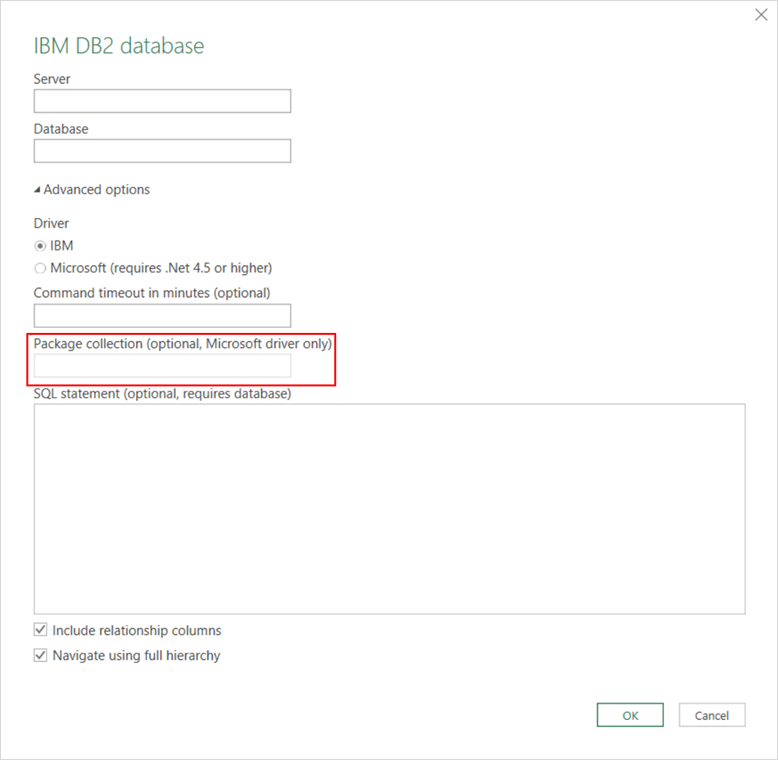Click the Database input field

click(162, 151)
